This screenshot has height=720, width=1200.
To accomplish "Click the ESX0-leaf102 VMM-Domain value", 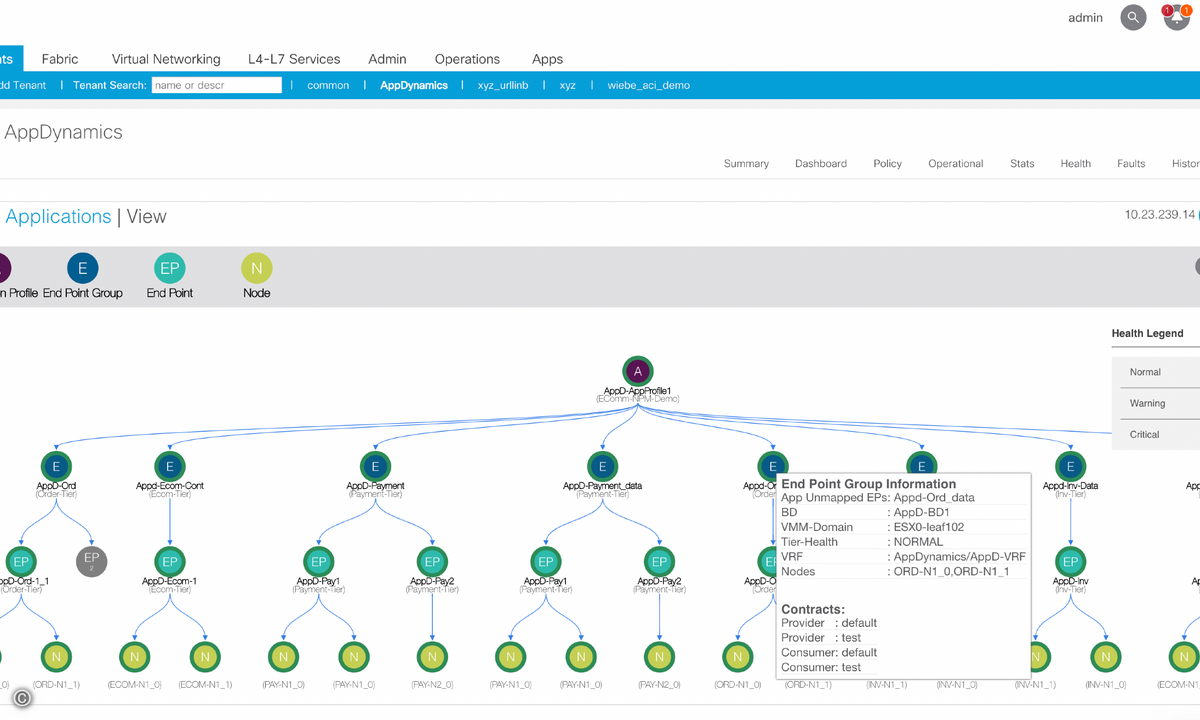I will pos(928,527).
